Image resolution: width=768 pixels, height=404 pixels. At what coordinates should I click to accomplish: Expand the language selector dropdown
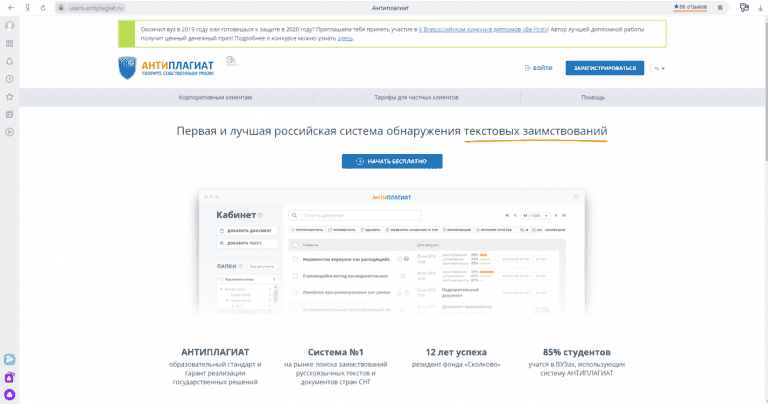(x=660, y=68)
